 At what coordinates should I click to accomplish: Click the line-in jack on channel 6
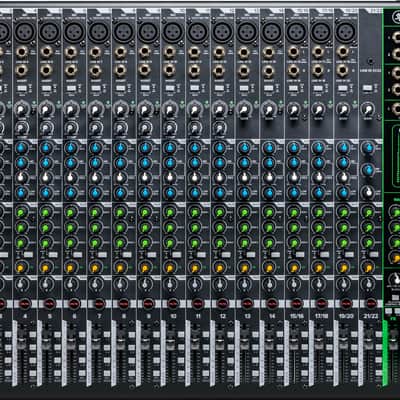pyautogui.click(x=71, y=53)
